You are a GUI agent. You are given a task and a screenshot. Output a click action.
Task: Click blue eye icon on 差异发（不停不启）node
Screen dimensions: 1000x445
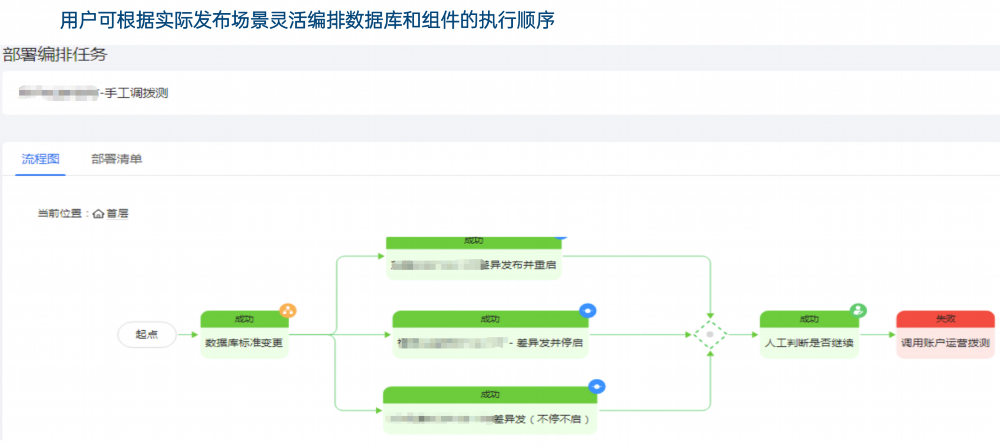tap(596, 386)
